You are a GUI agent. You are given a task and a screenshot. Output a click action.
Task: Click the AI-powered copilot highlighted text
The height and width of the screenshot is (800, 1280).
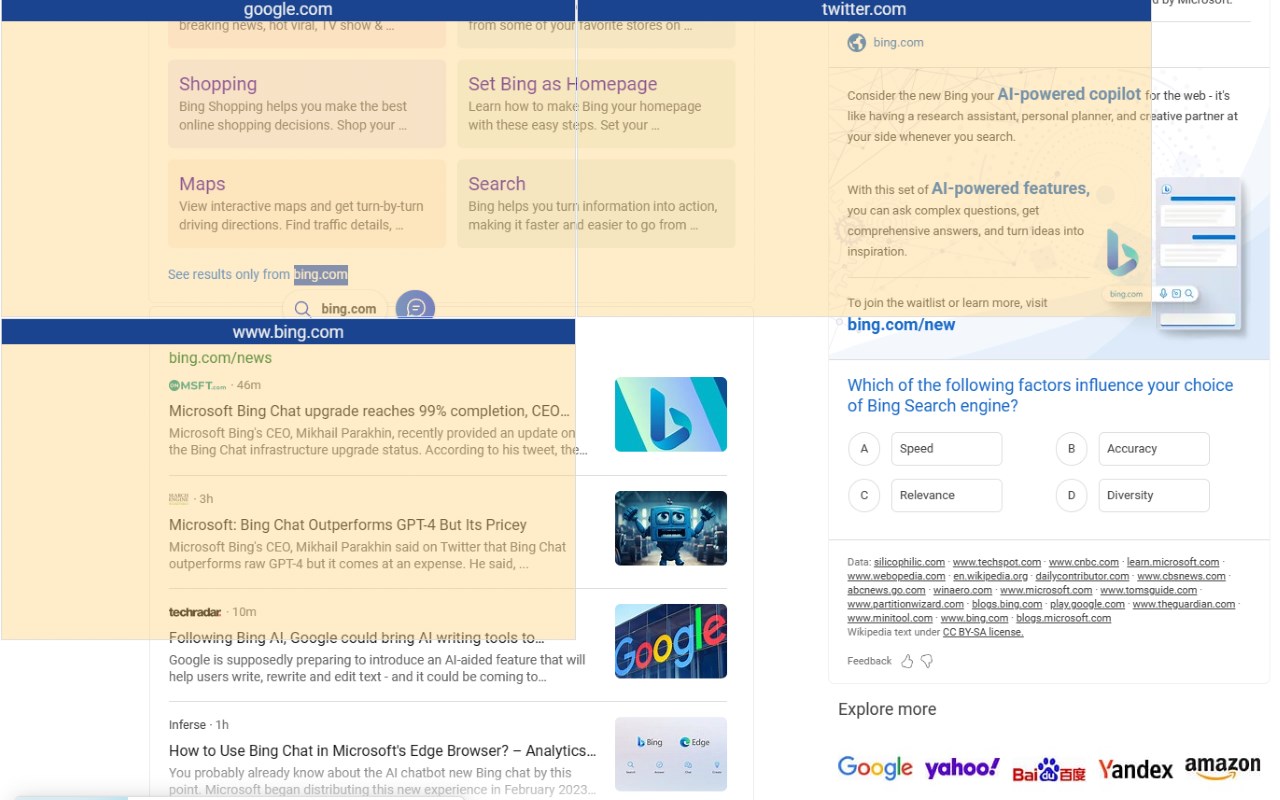click(x=1069, y=94)
